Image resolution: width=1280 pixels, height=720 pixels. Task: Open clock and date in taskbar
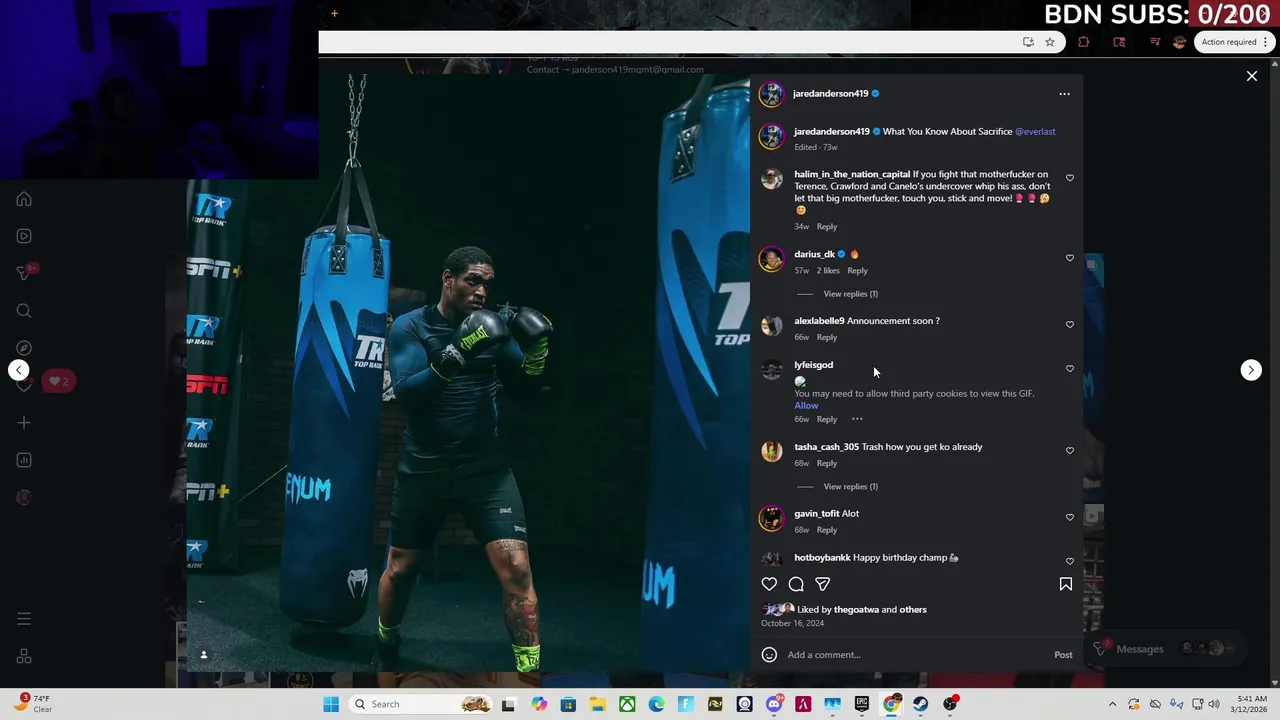pos(1251,704)
